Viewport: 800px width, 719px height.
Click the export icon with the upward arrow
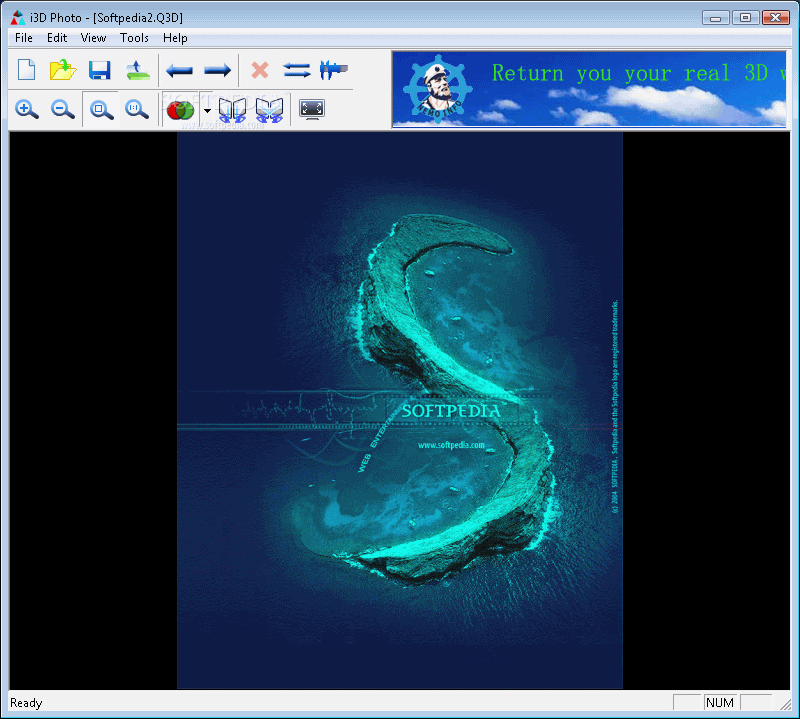click(138, 70)
